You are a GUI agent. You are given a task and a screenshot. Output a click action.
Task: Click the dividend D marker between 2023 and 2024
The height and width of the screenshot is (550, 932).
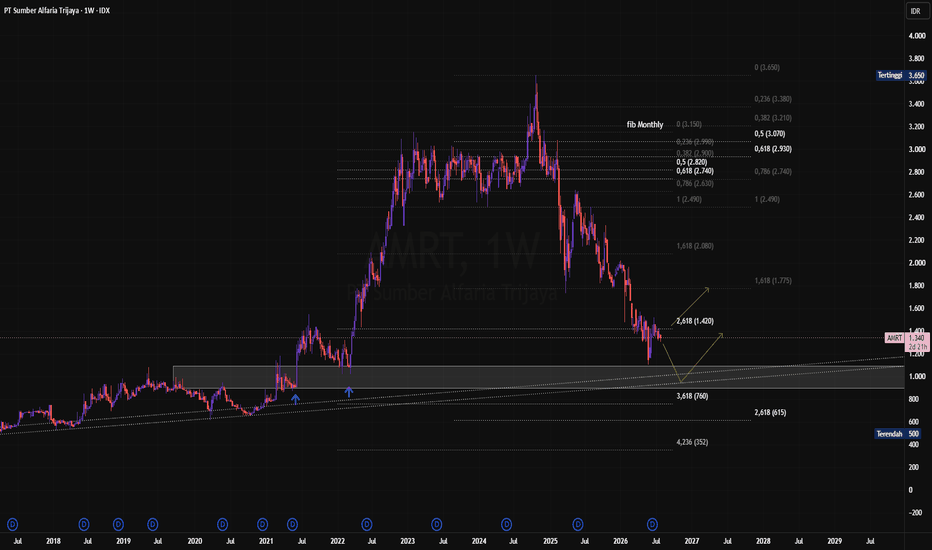click(x=437, y=524)
